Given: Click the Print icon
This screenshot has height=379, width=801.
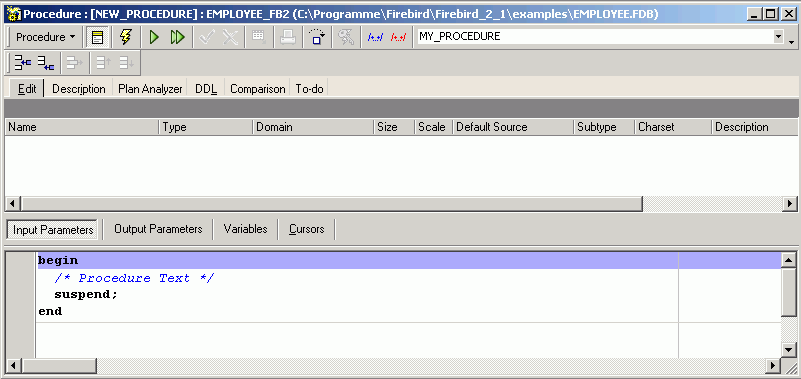Looking at the screenshot, I should [288, 37].
